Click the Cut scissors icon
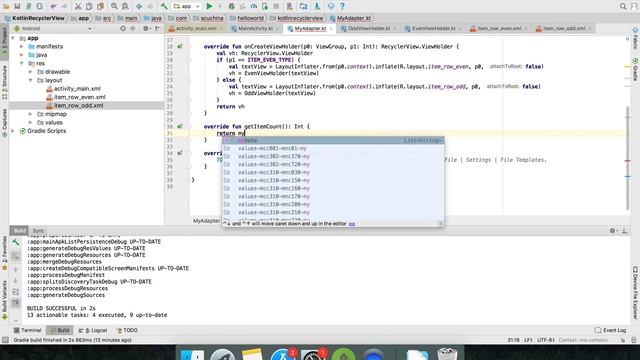 pos(78,7)
